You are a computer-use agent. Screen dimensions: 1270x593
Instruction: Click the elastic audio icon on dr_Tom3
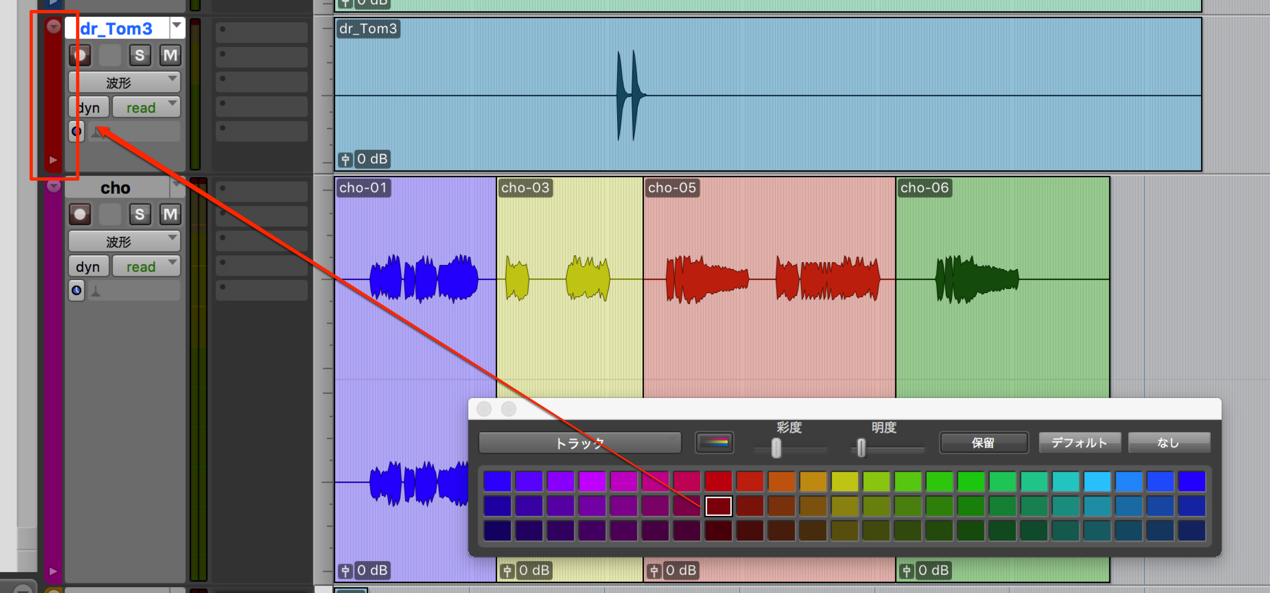[77, 131]
